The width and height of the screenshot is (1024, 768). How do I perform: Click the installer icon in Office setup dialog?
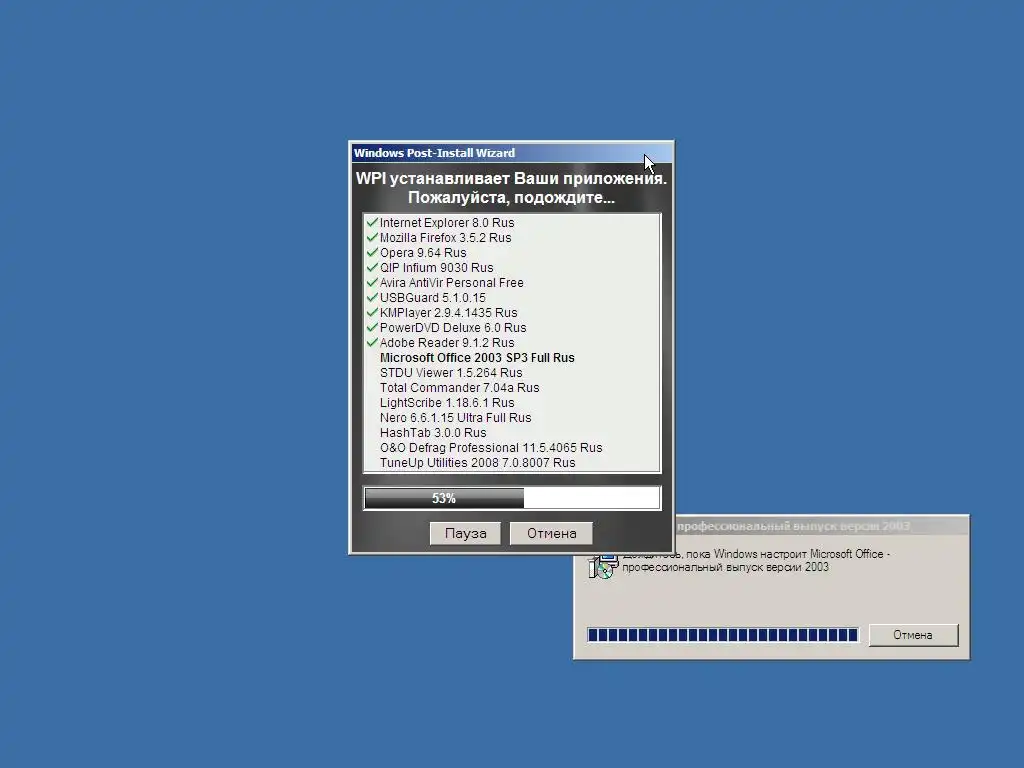(603, 566)
